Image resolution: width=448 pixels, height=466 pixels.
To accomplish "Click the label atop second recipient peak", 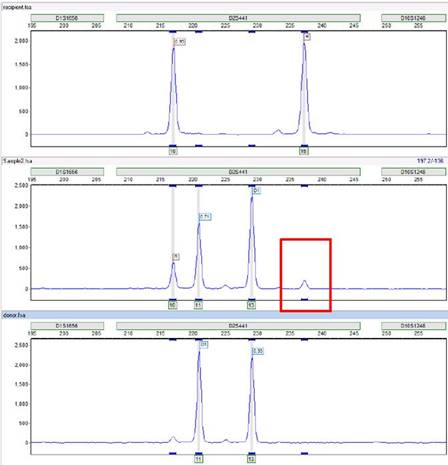I will (307, 37).
